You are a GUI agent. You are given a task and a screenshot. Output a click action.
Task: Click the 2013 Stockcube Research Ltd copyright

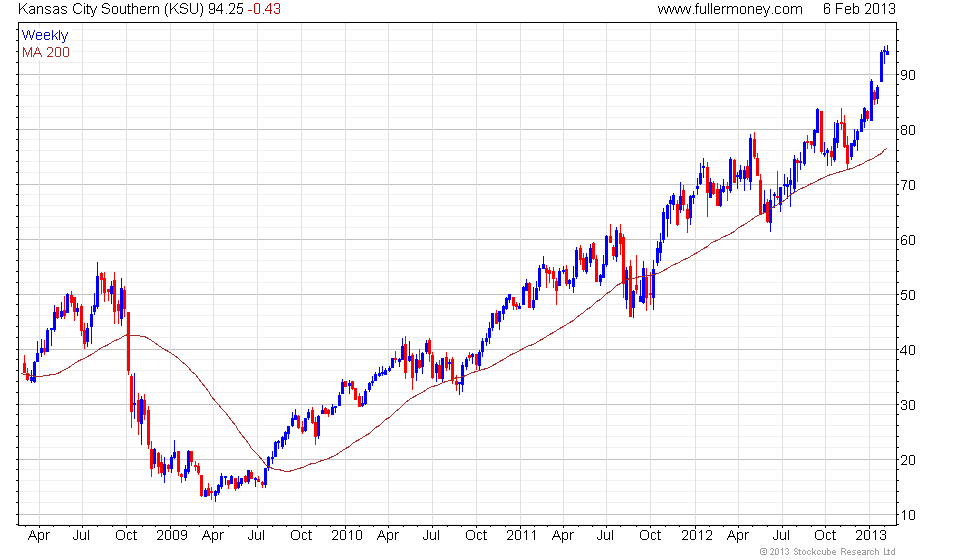coord(828,552)
